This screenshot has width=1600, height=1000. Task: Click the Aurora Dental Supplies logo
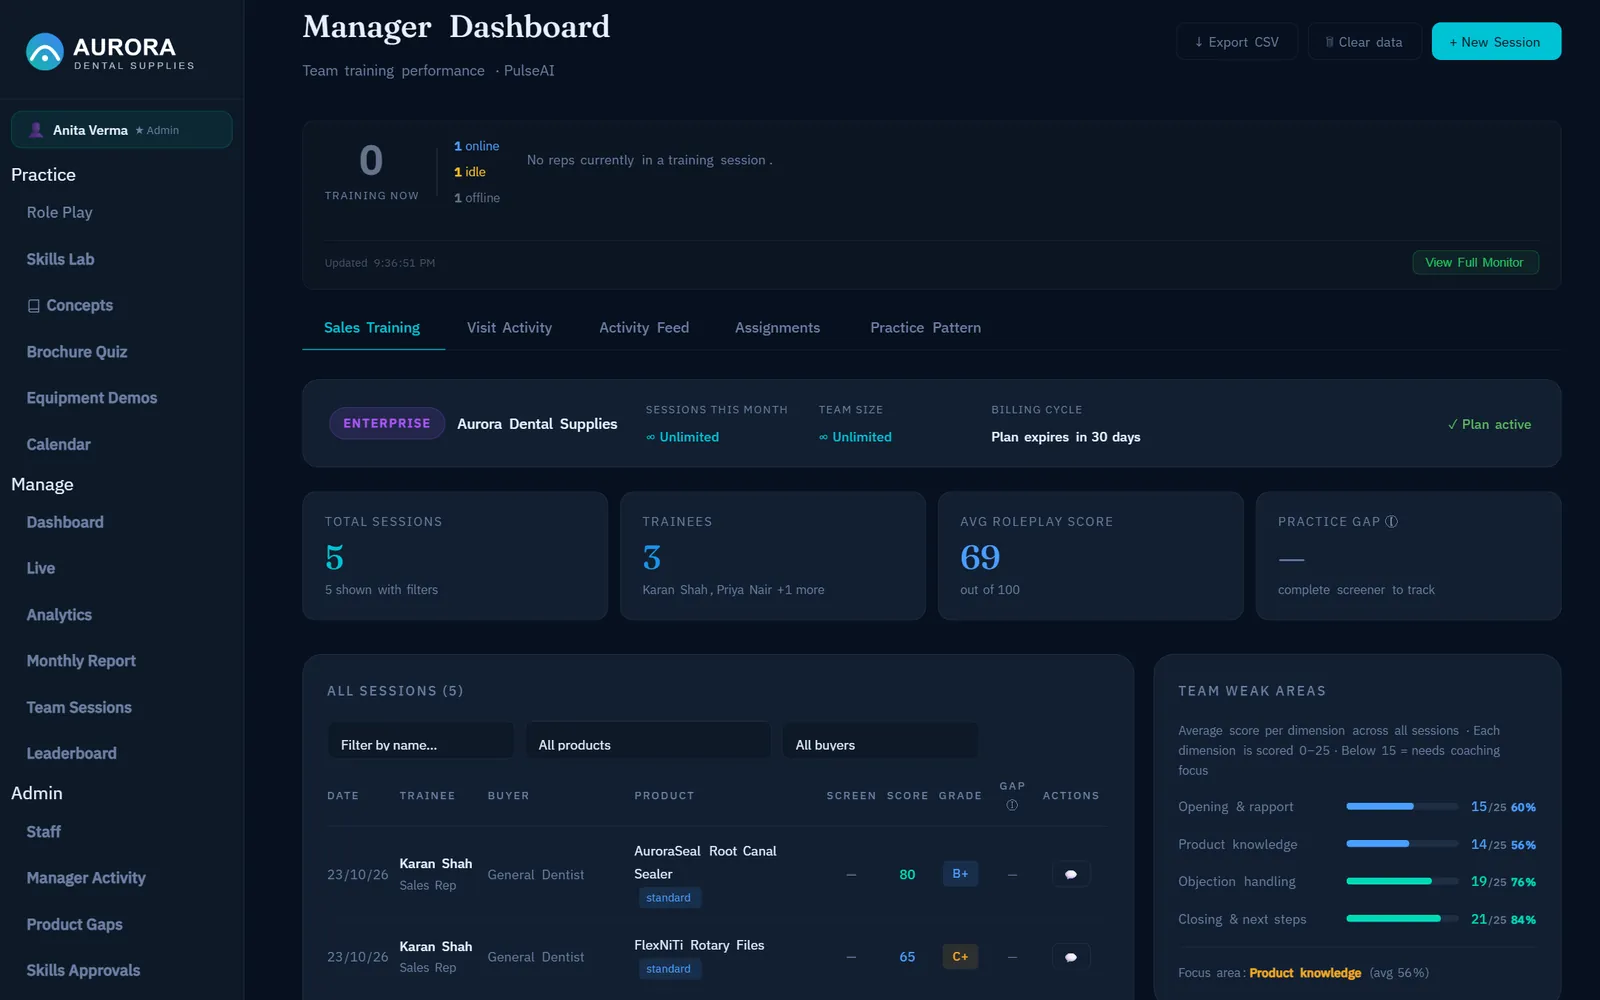(x=110, y=52)
